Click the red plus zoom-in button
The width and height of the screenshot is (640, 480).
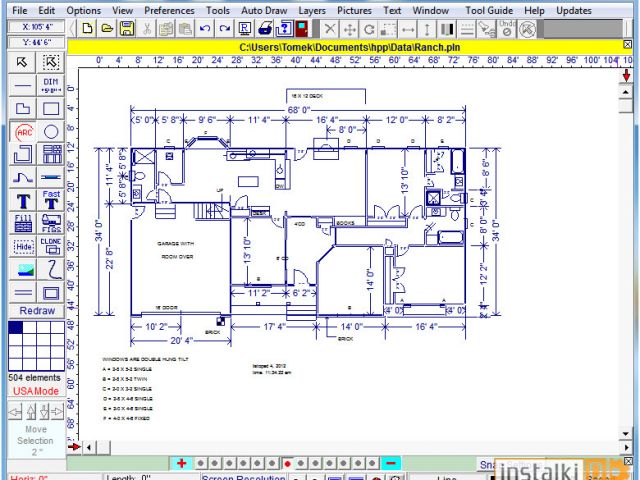pos(181,463)
